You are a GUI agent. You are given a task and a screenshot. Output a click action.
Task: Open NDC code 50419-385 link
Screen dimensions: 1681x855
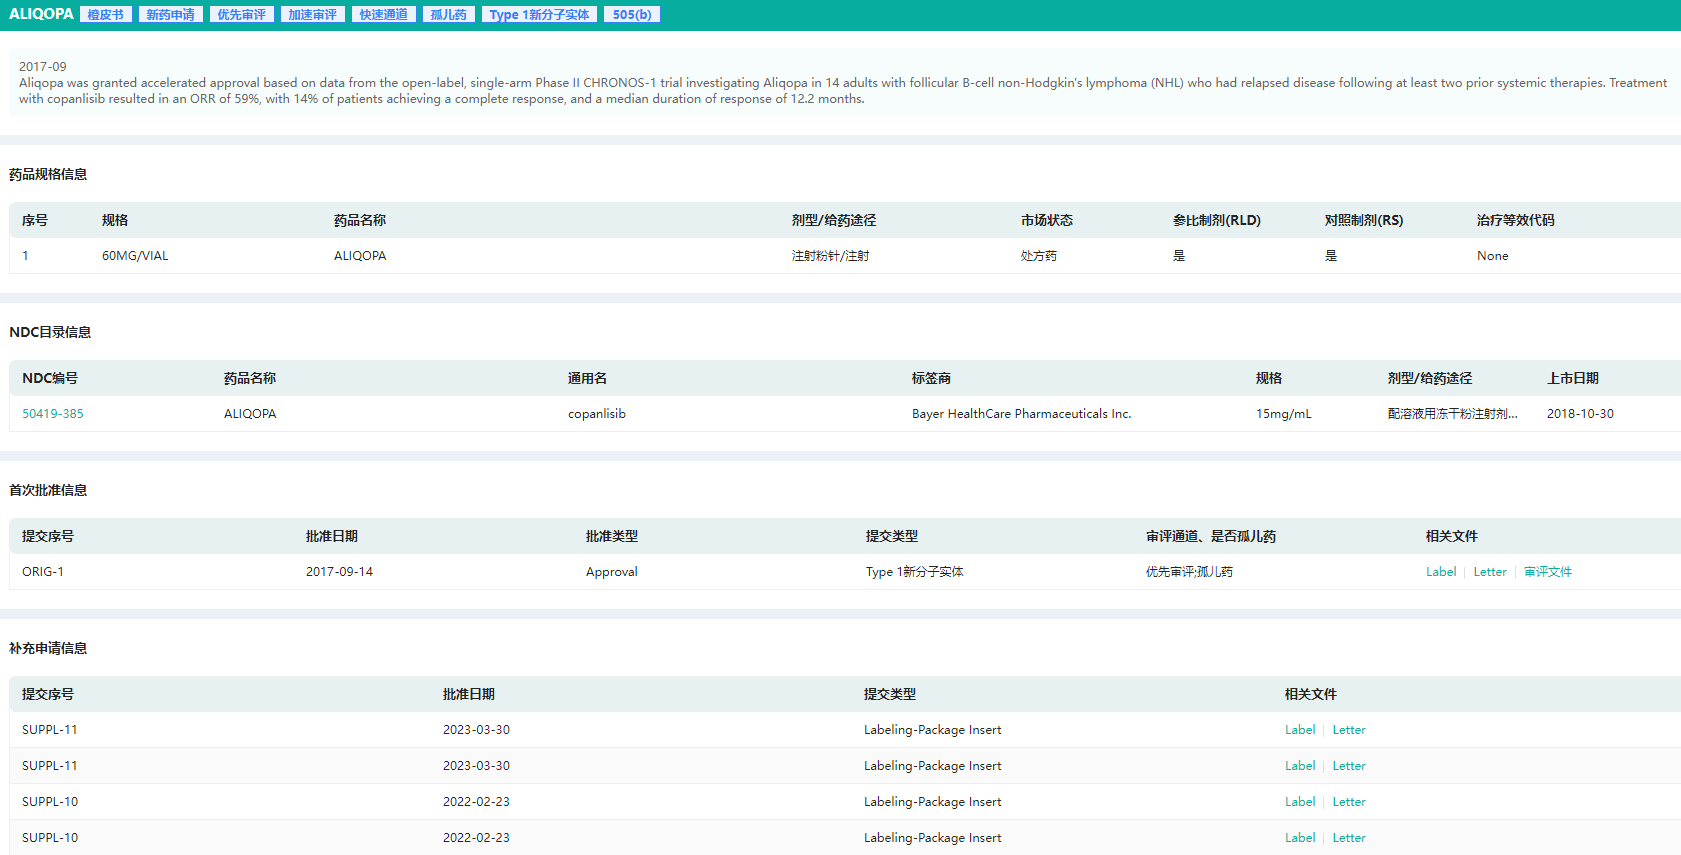click(53, 414)
